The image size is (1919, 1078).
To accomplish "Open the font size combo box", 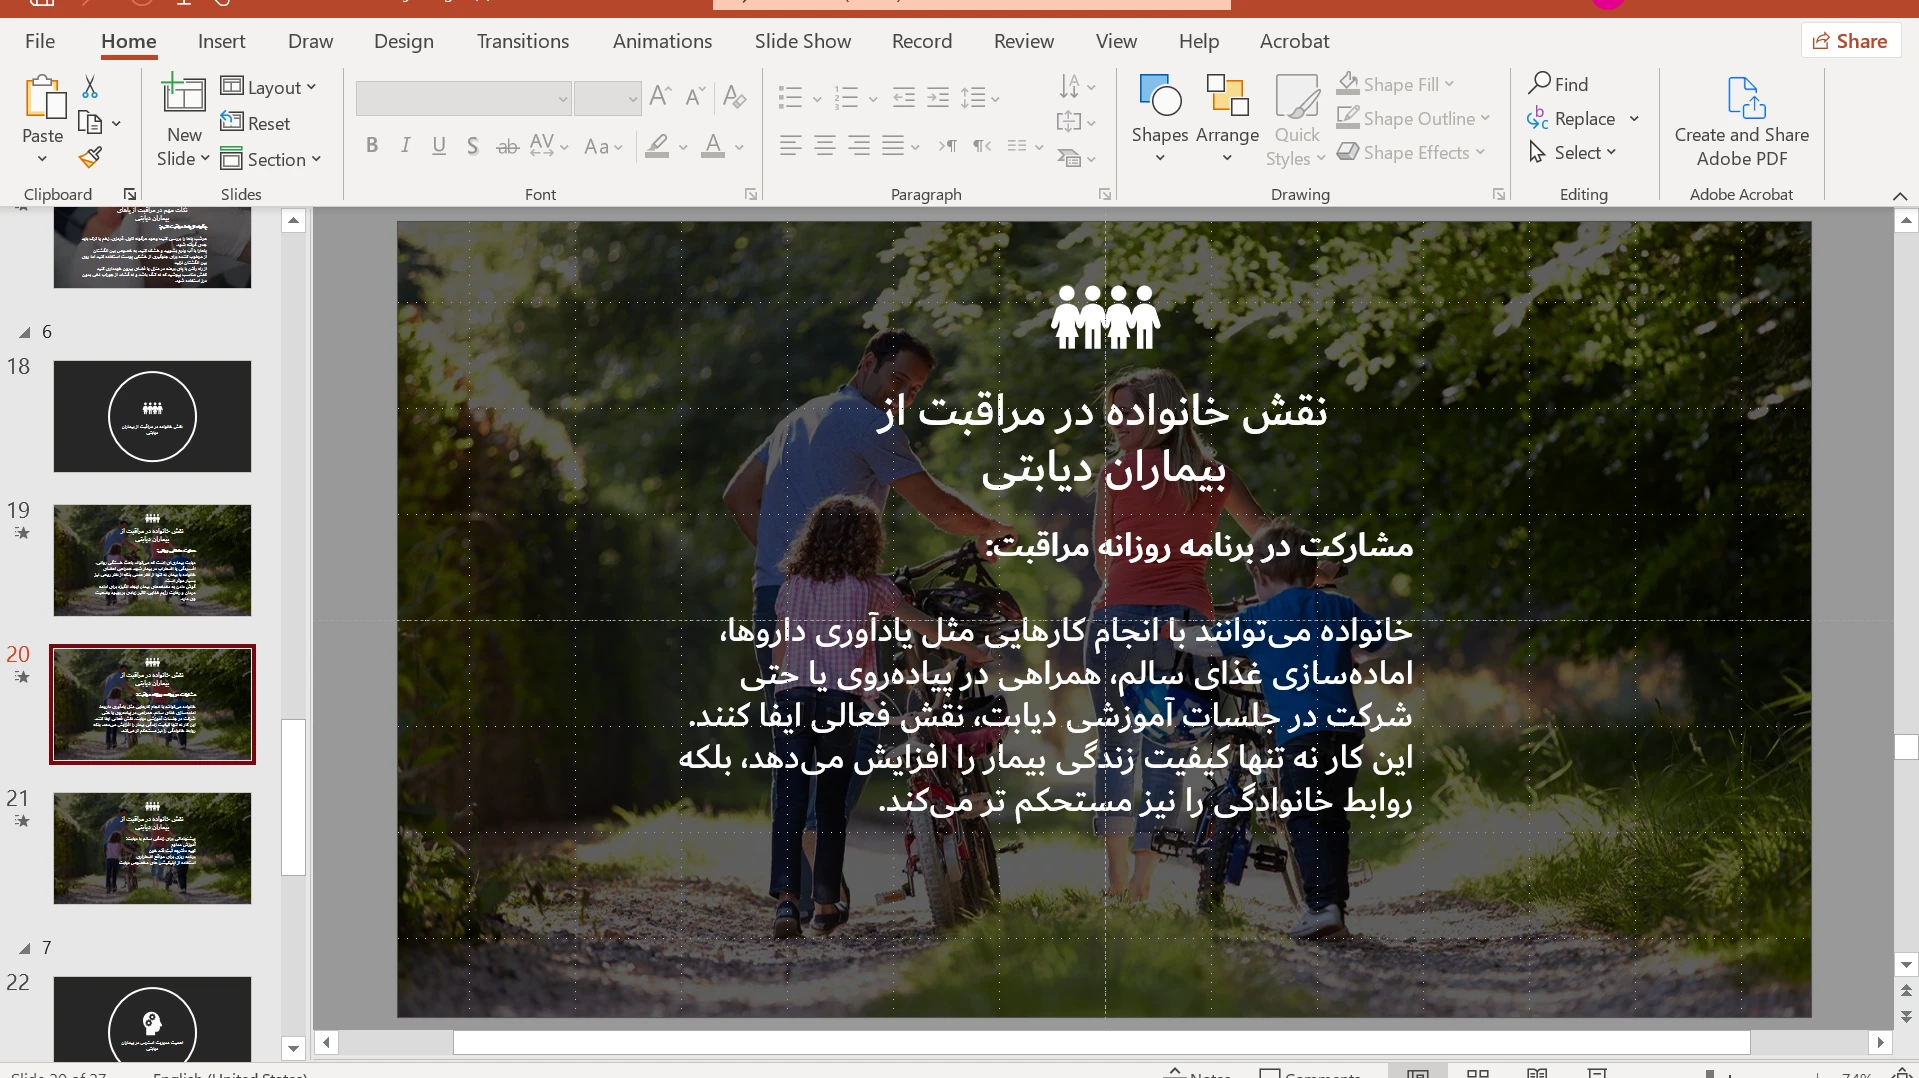I will (608, 98).
